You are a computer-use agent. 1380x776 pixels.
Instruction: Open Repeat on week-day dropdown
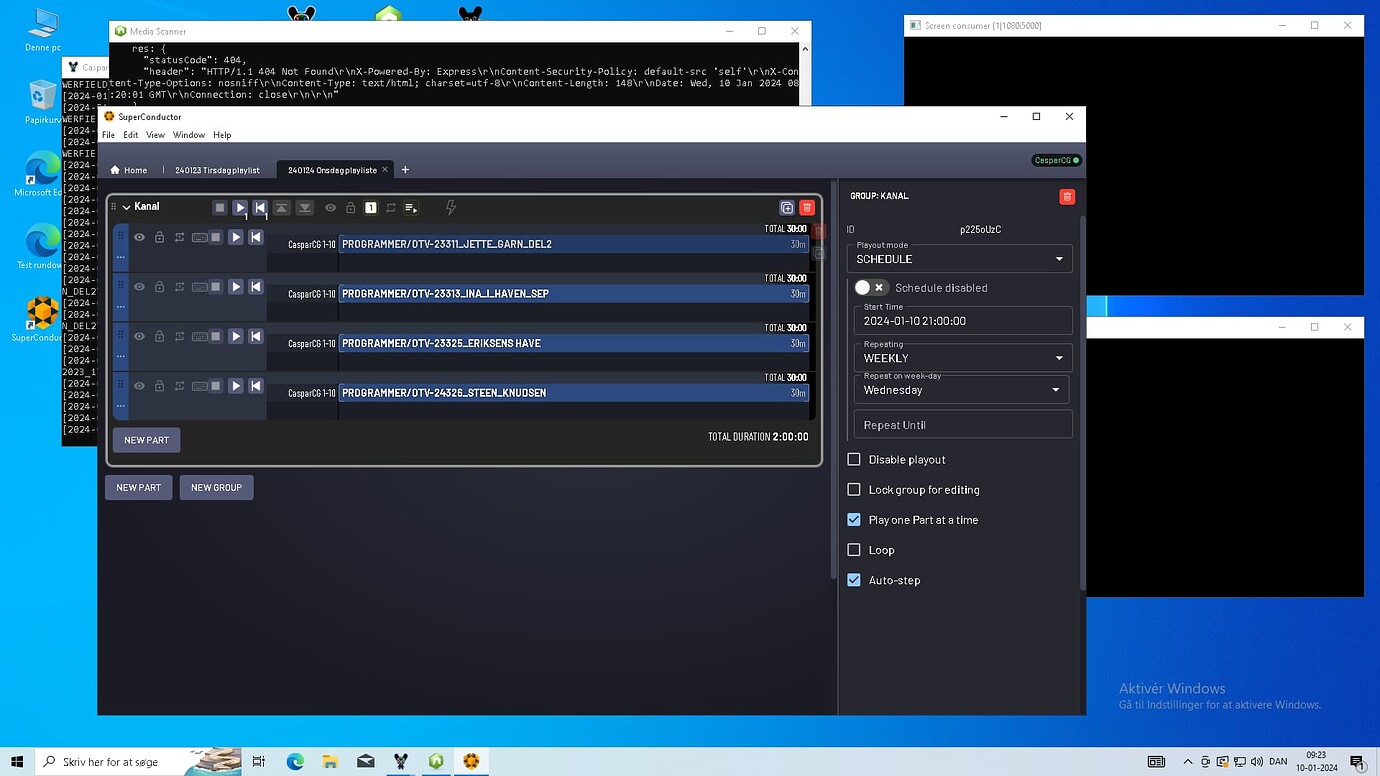click(x=961, y=389)
